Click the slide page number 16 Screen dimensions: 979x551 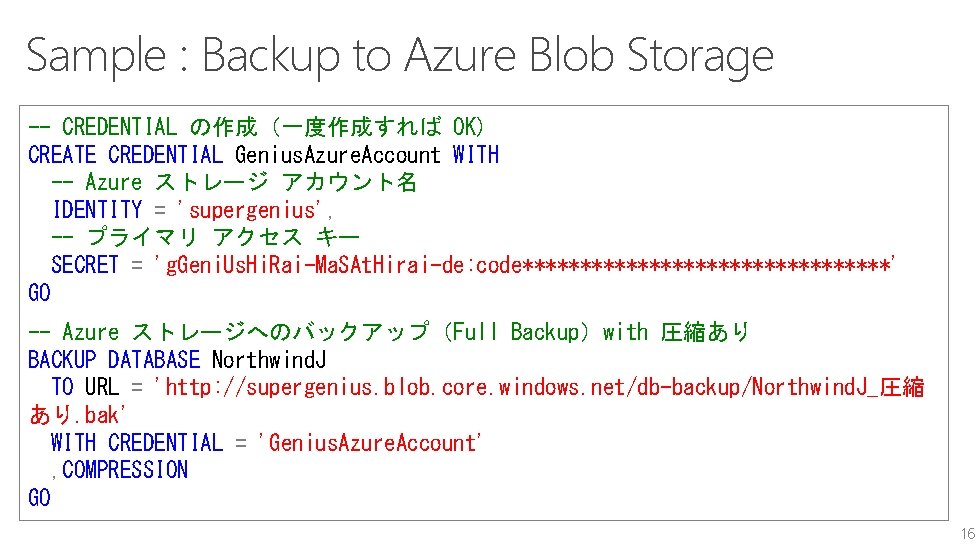tap(966, 534)
